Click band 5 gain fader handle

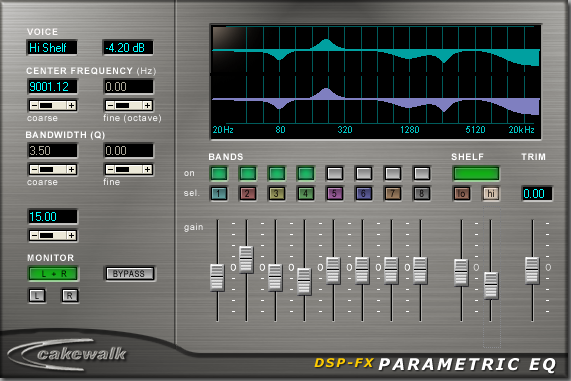click(333, 270)
